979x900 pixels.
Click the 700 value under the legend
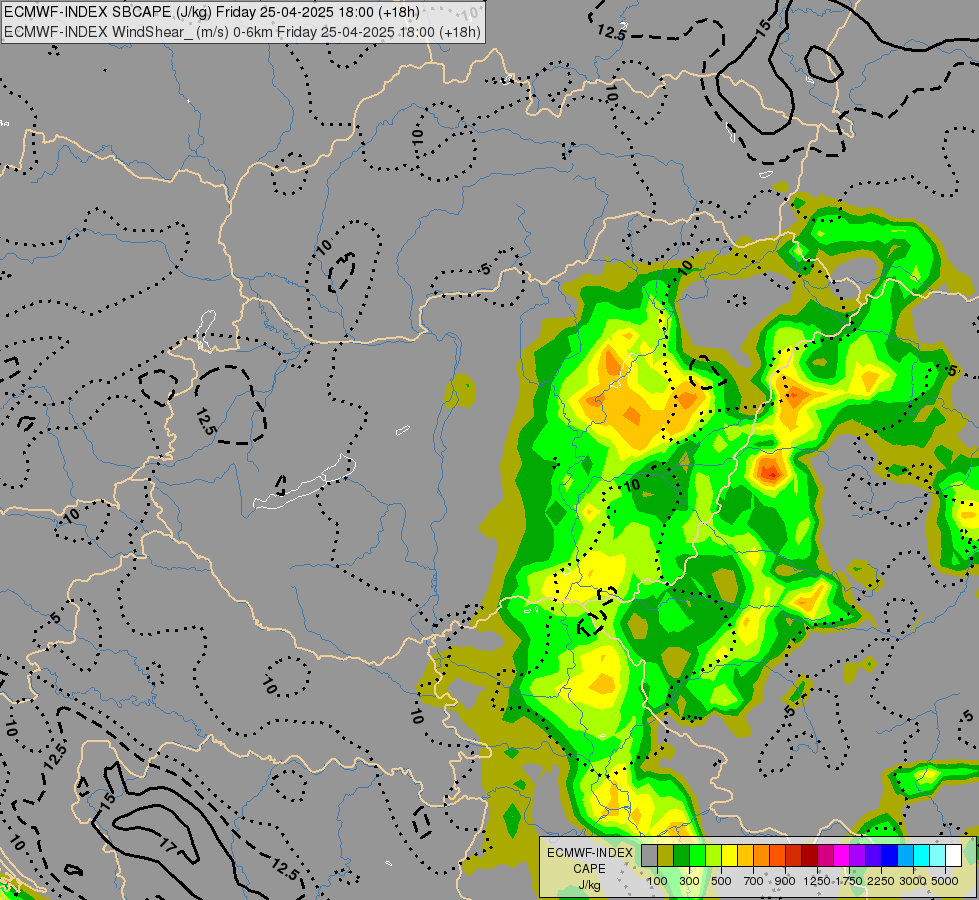(x=754, y=881)
